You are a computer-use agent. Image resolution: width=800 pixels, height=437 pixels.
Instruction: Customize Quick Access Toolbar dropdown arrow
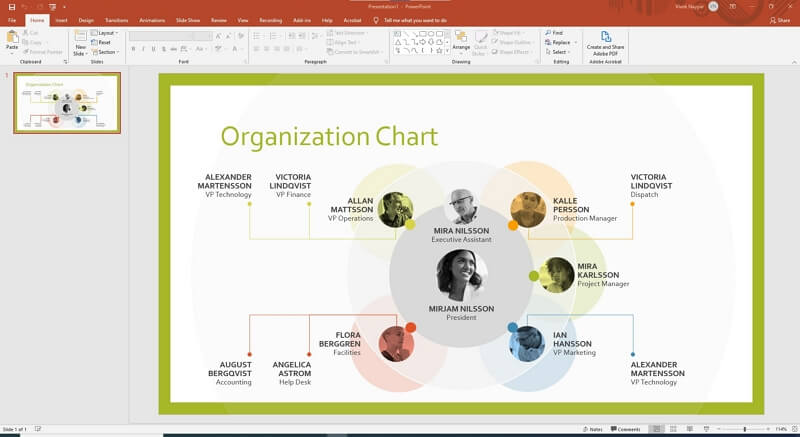[x=64, y=7]
